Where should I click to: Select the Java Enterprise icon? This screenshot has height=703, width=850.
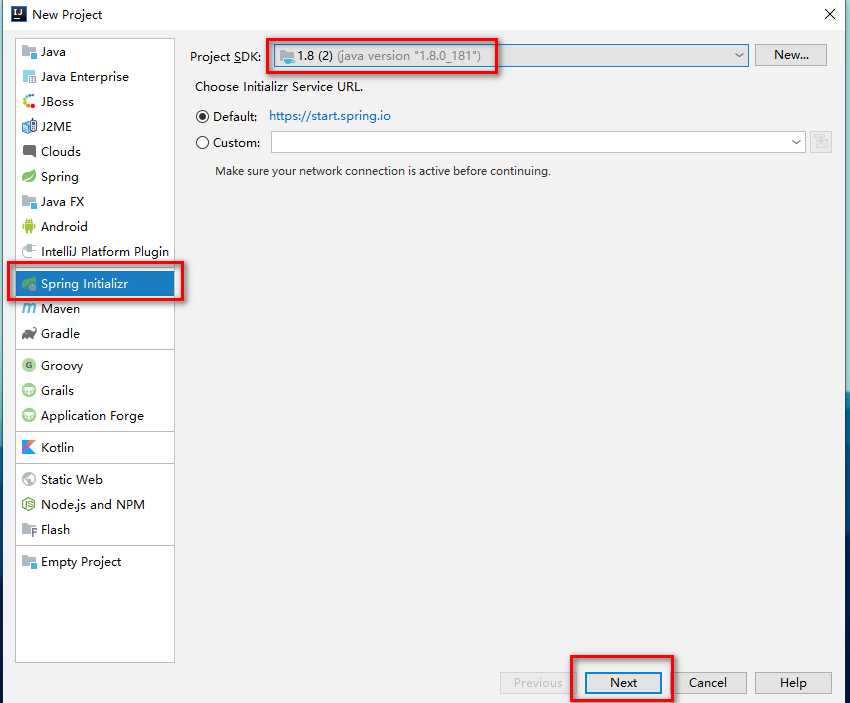click(29, 76)
